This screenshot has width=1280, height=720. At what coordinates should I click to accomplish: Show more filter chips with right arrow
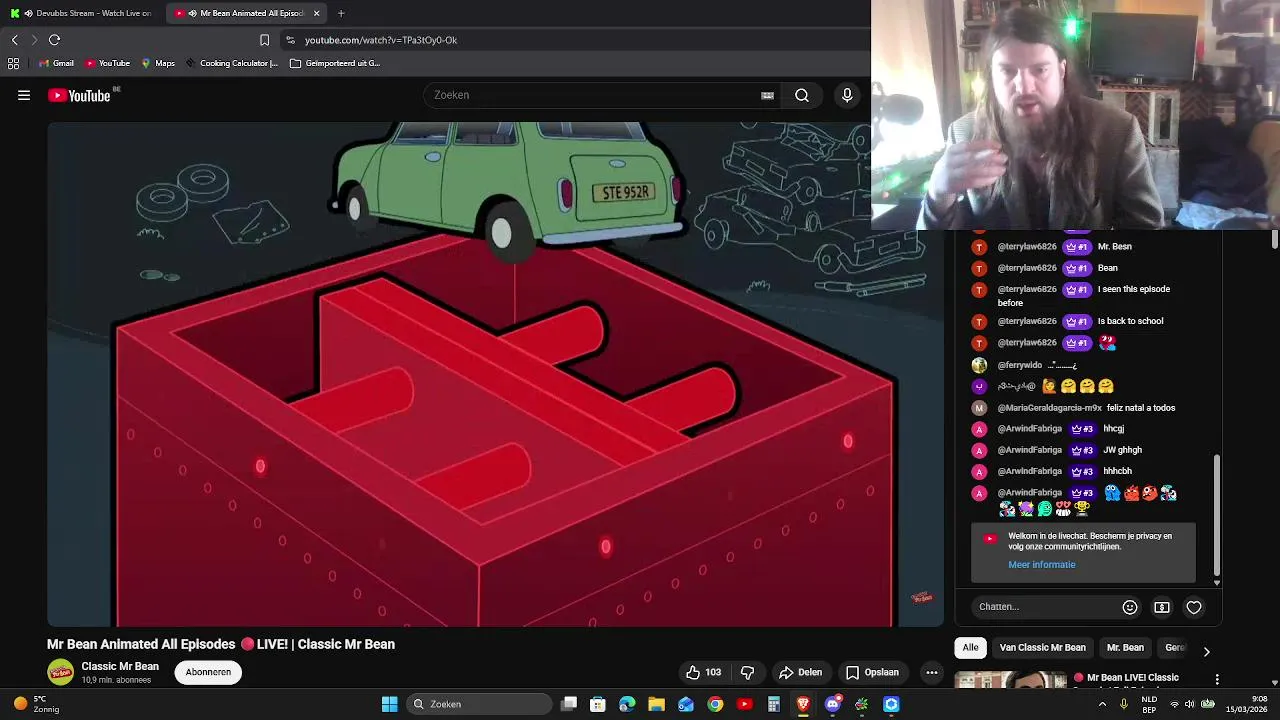point(1206,650)
